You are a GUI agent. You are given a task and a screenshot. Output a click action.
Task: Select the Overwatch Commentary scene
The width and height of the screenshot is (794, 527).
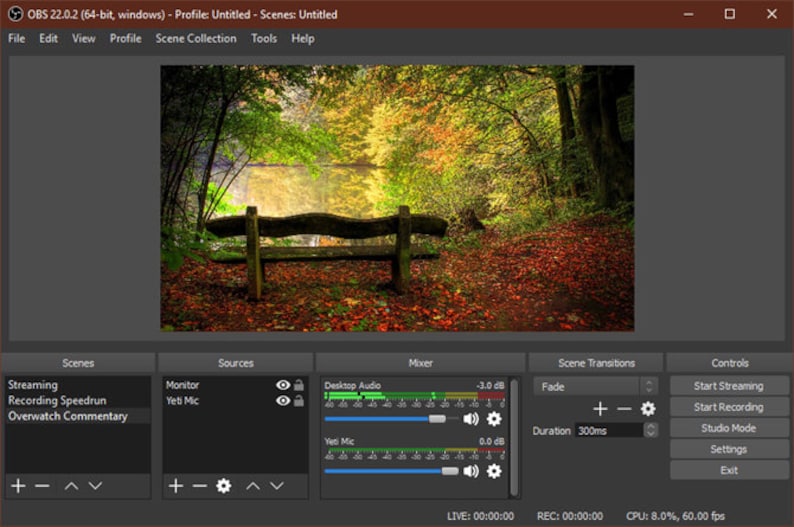point(78,416)
